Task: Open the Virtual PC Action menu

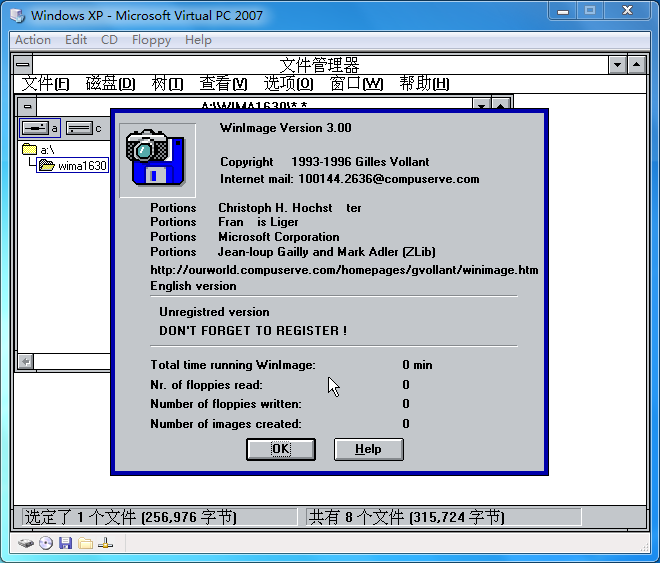Action: click(x=33, y=40)
